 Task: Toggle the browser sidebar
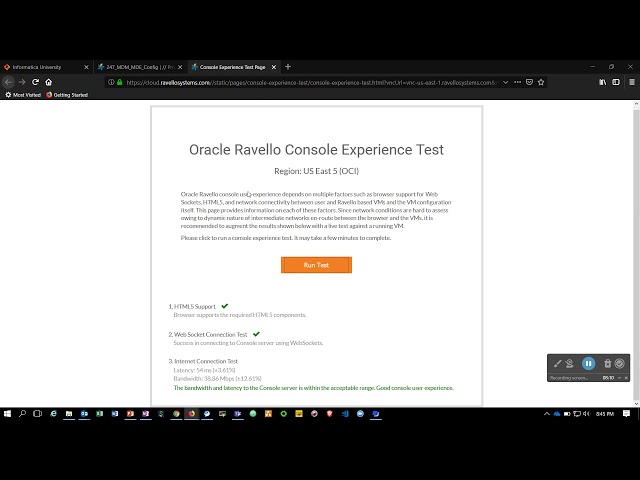click(616, 82)
